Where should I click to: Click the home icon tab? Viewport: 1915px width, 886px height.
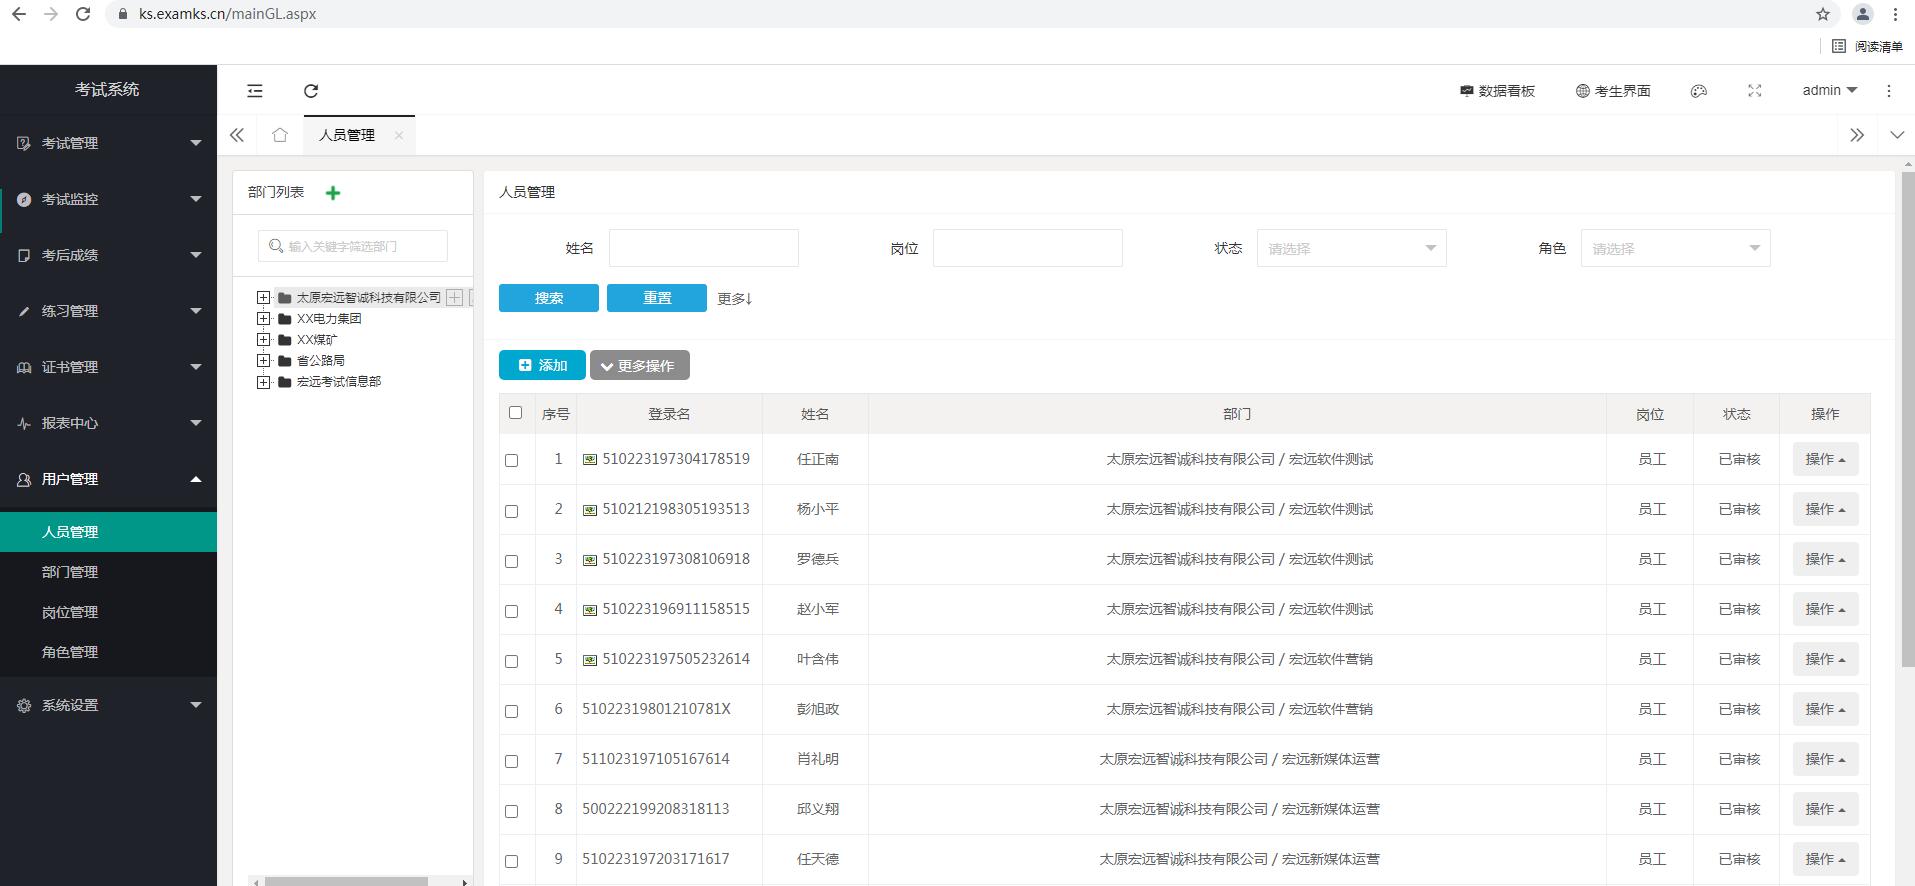(x=280, y=135)
